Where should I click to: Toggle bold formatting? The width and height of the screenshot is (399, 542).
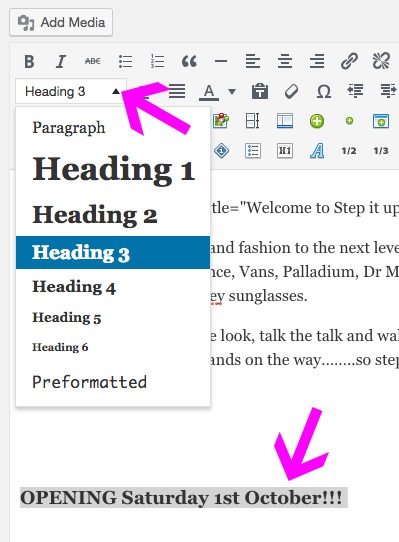click(29, 62)
